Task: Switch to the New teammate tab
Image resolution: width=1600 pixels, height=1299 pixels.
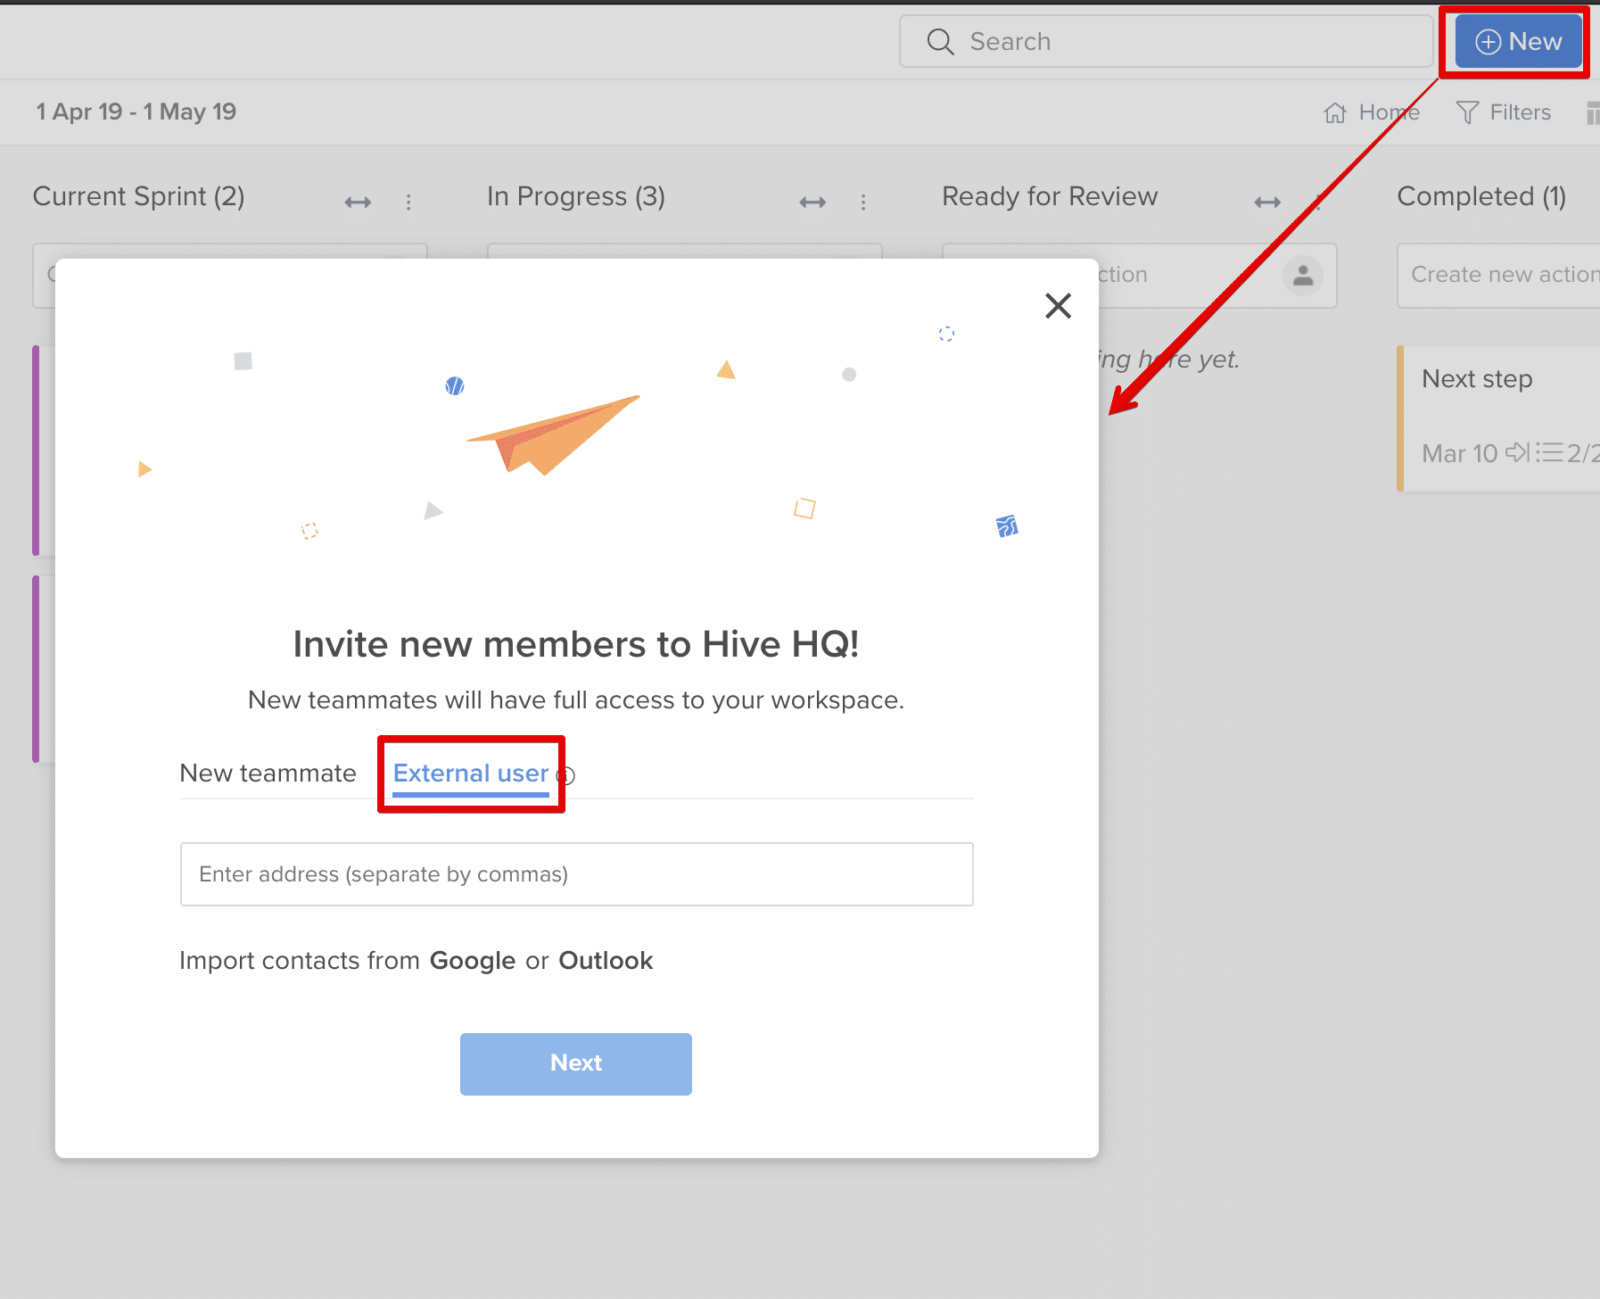Action: (268, 773)
